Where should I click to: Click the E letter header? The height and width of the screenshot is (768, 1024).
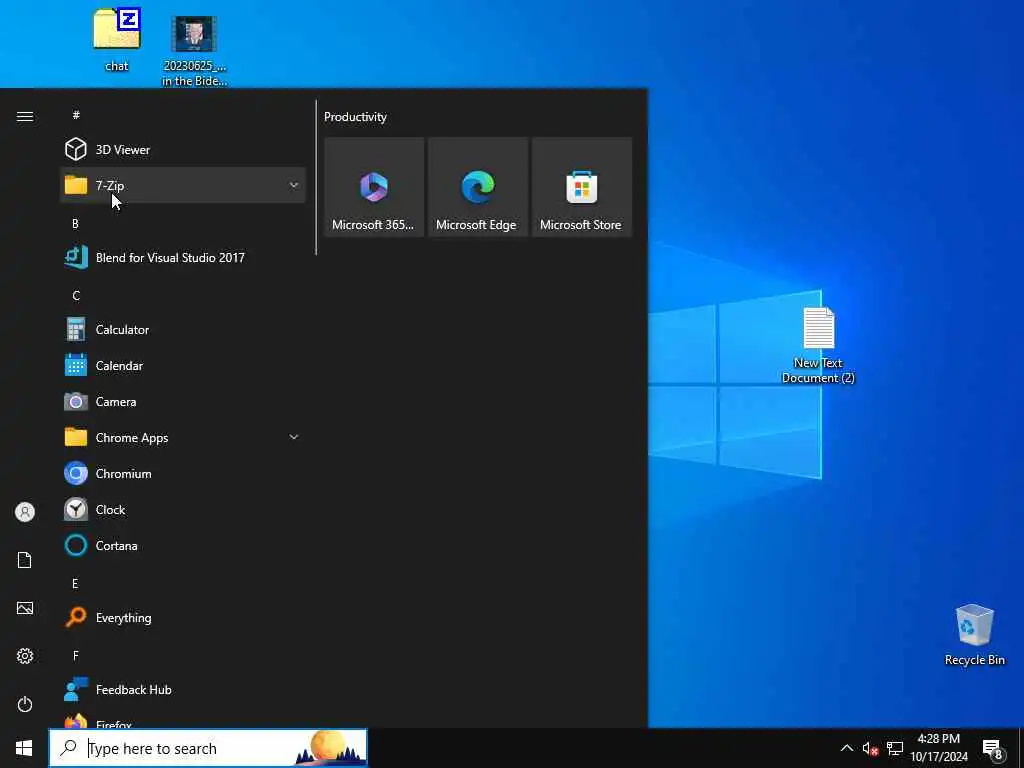(75, 583)
